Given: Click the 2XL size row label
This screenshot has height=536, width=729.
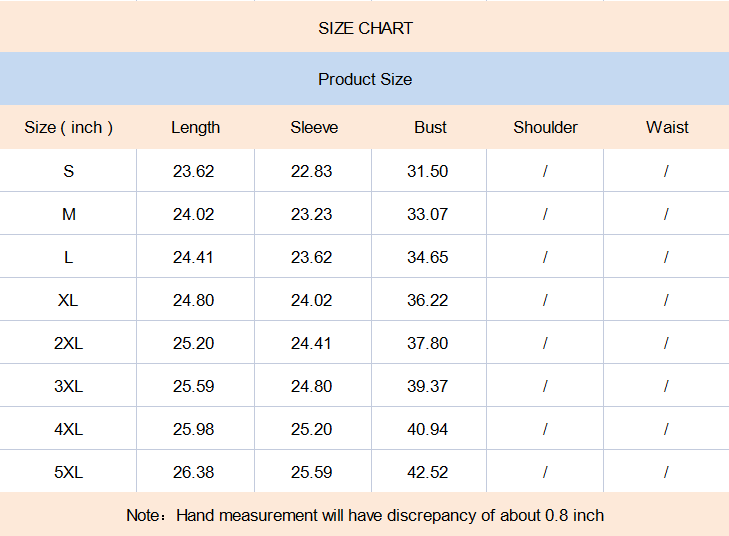Looking at the screenshot, I should [68, 343].
